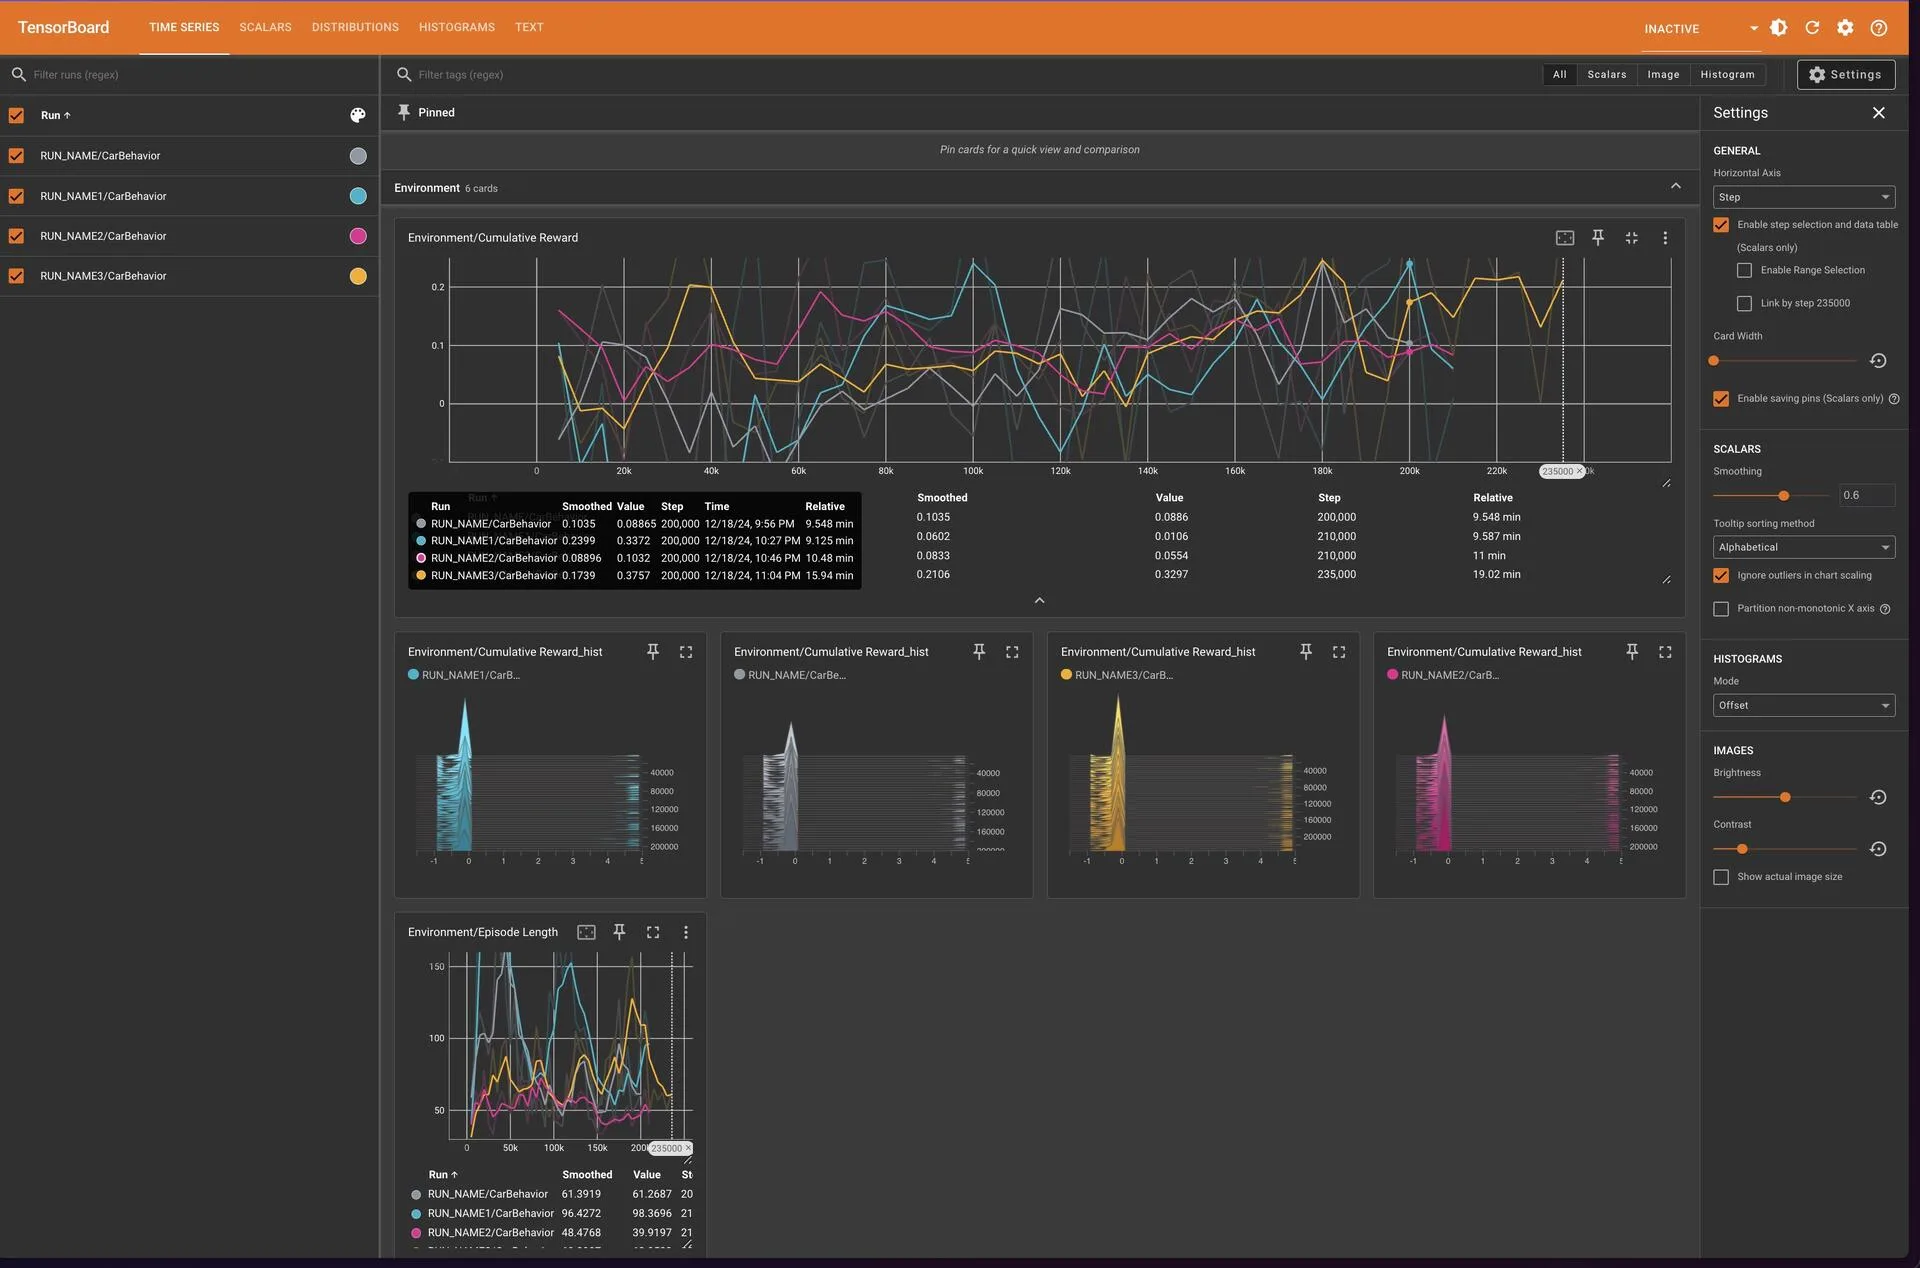Open Tooltip sorting method Alphabetical dropdown
The height and width of the screenshot is (1268, 1920).
point(1803,547)
